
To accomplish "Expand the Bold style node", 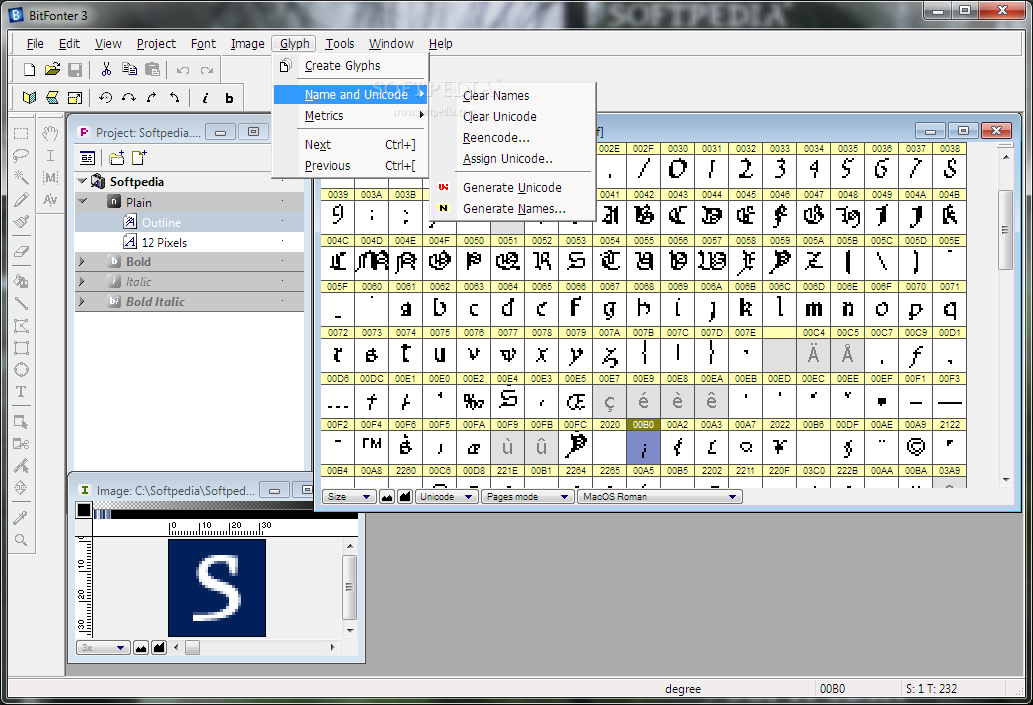I will click(x=82, y=262).
